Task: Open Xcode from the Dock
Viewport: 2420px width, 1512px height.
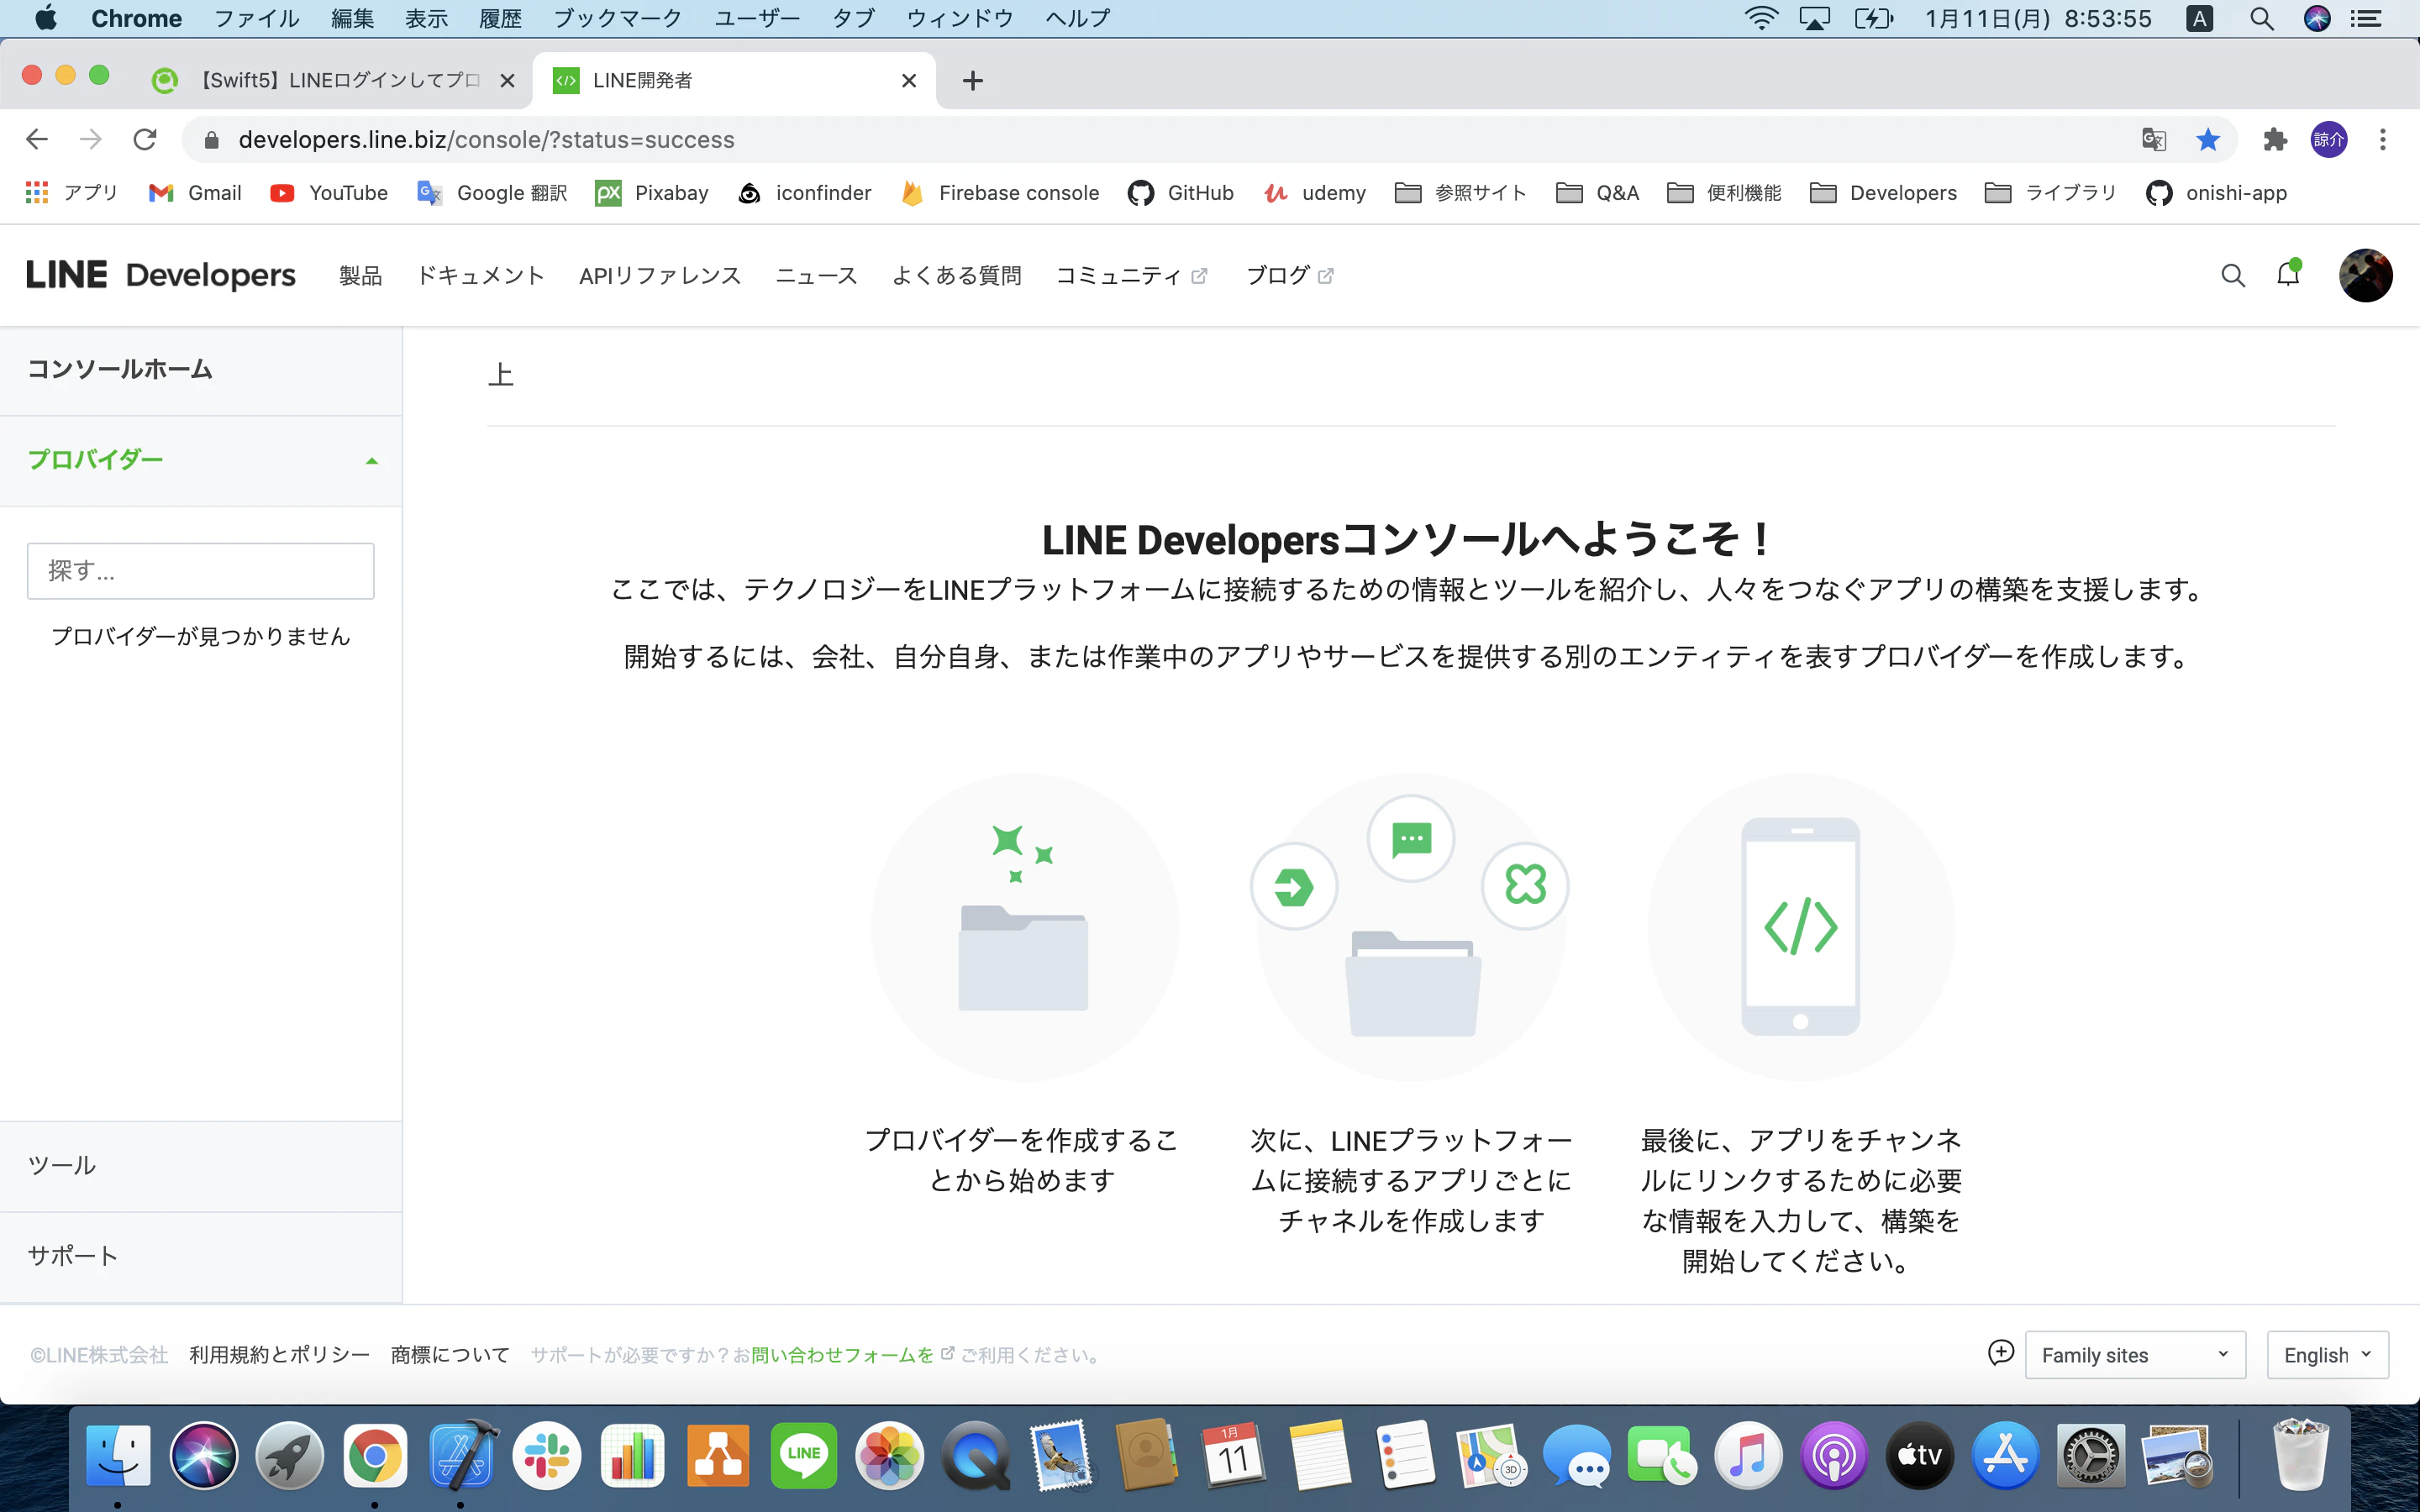Action: (461, 1455)
